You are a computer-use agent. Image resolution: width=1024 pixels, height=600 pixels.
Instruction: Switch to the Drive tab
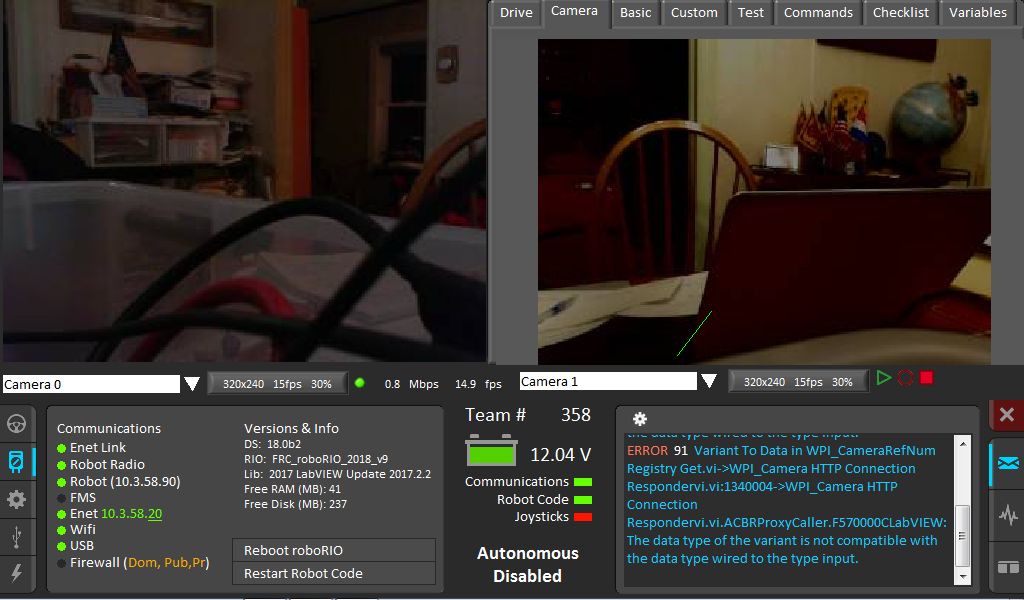(x=516, y=13)
